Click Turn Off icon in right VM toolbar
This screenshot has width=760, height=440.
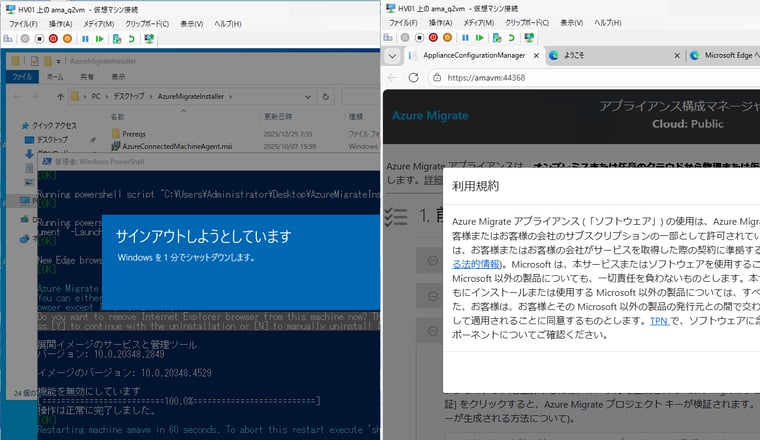(419, 37)
